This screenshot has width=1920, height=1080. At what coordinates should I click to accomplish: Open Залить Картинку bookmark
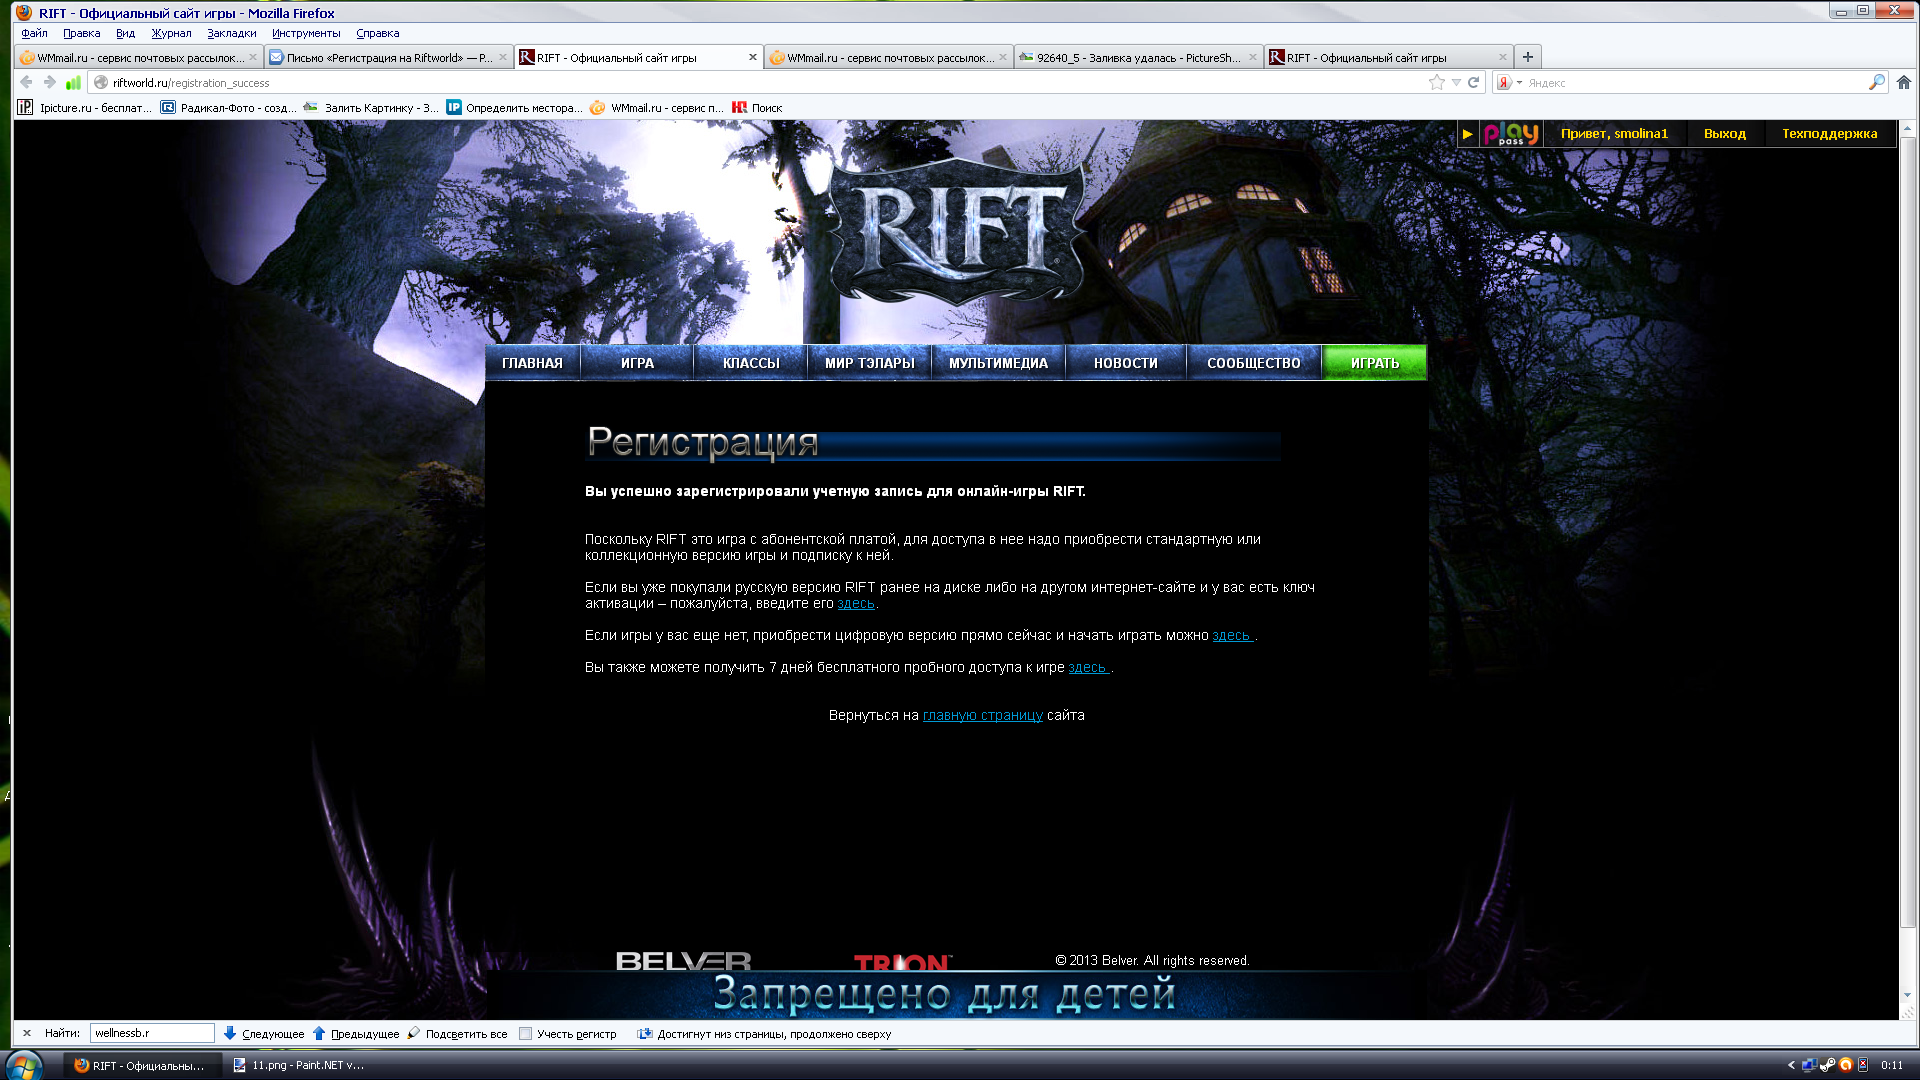pos(370,107)
